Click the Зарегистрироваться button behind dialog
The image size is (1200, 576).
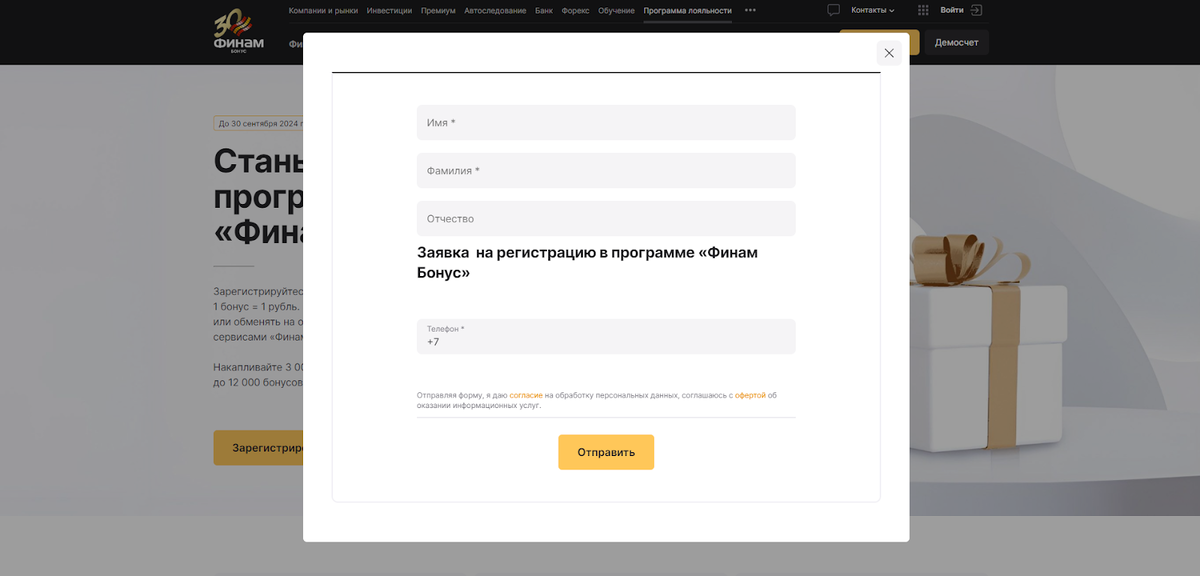pyautogui.click(x=258, y=448)
